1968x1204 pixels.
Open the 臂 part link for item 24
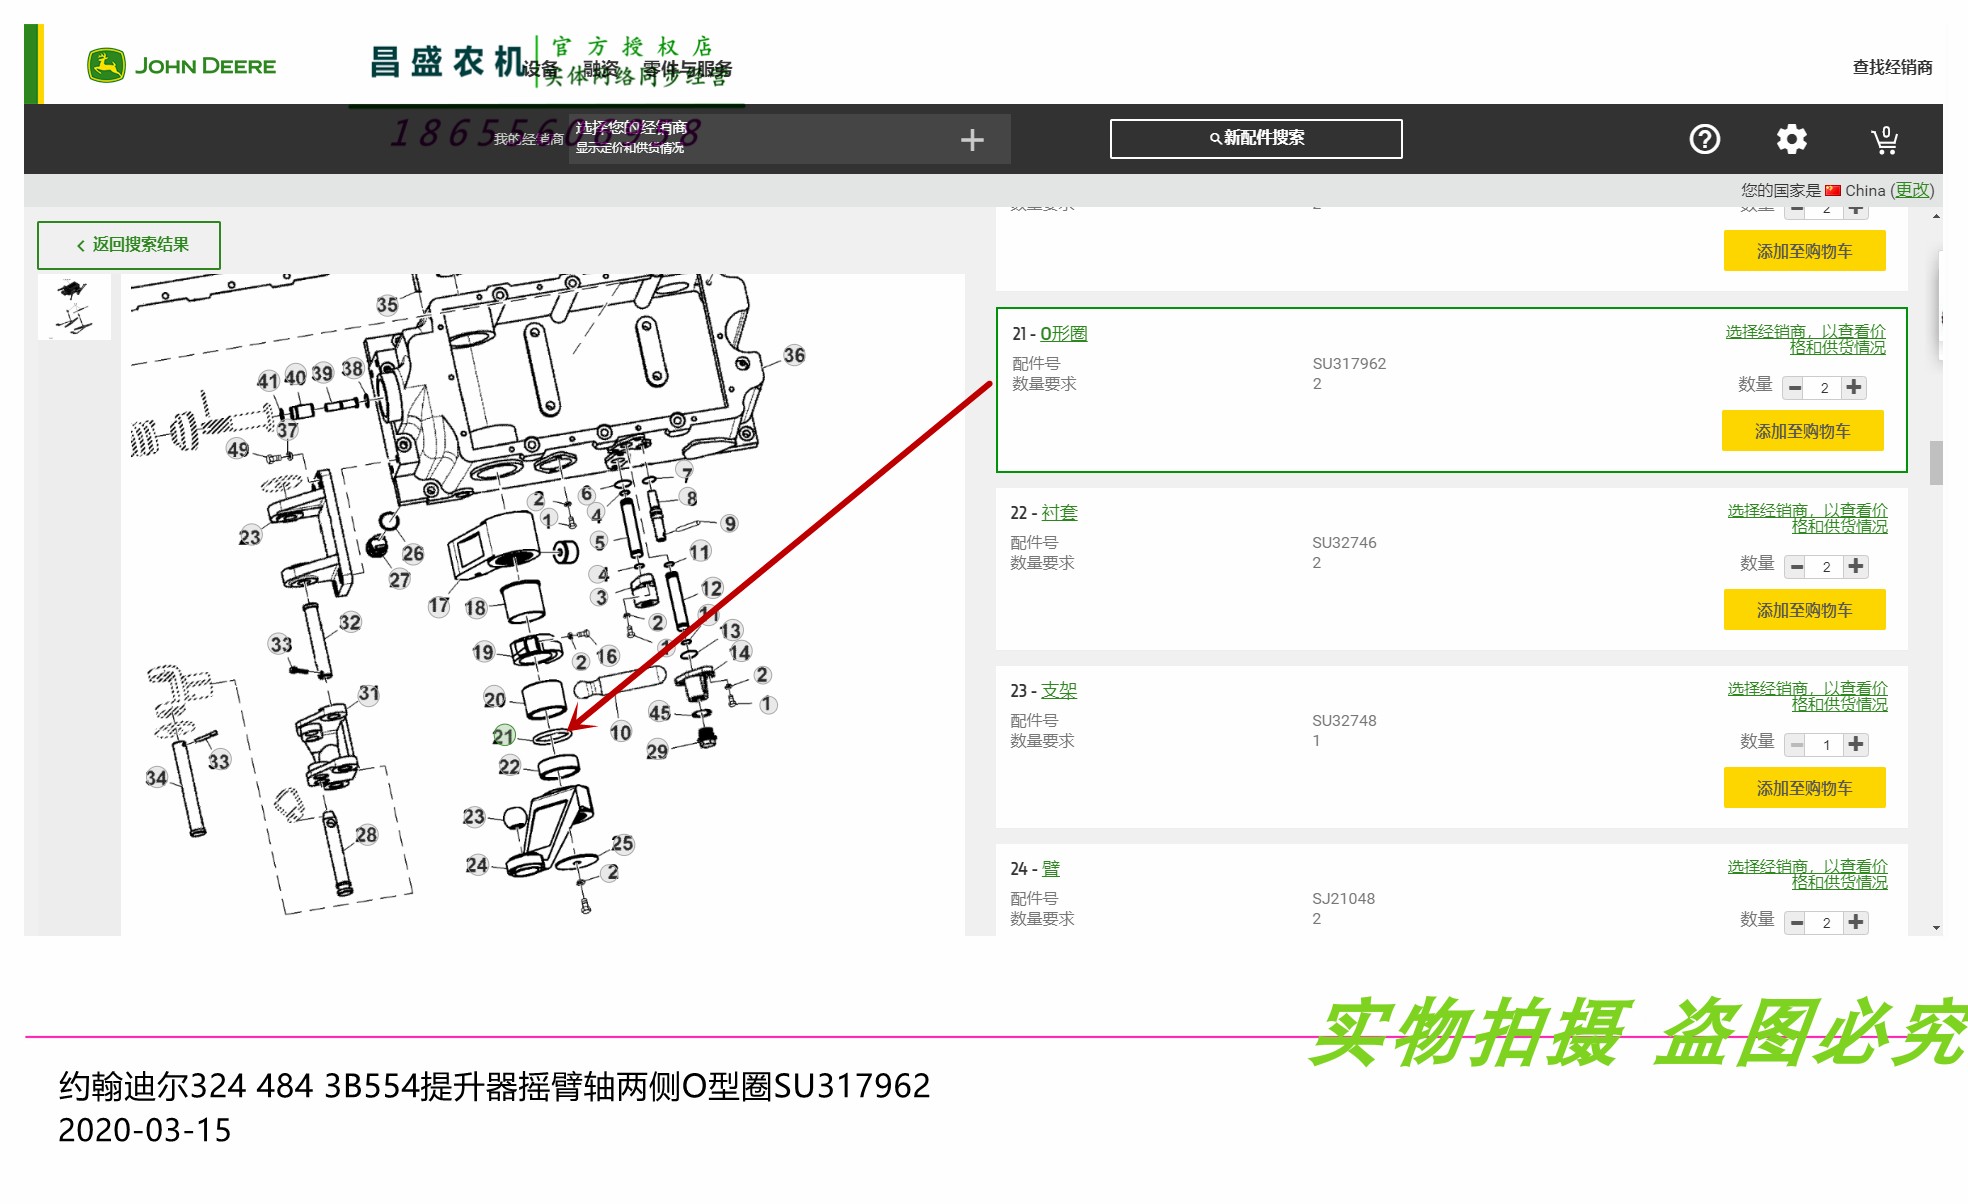(1050, 869)
